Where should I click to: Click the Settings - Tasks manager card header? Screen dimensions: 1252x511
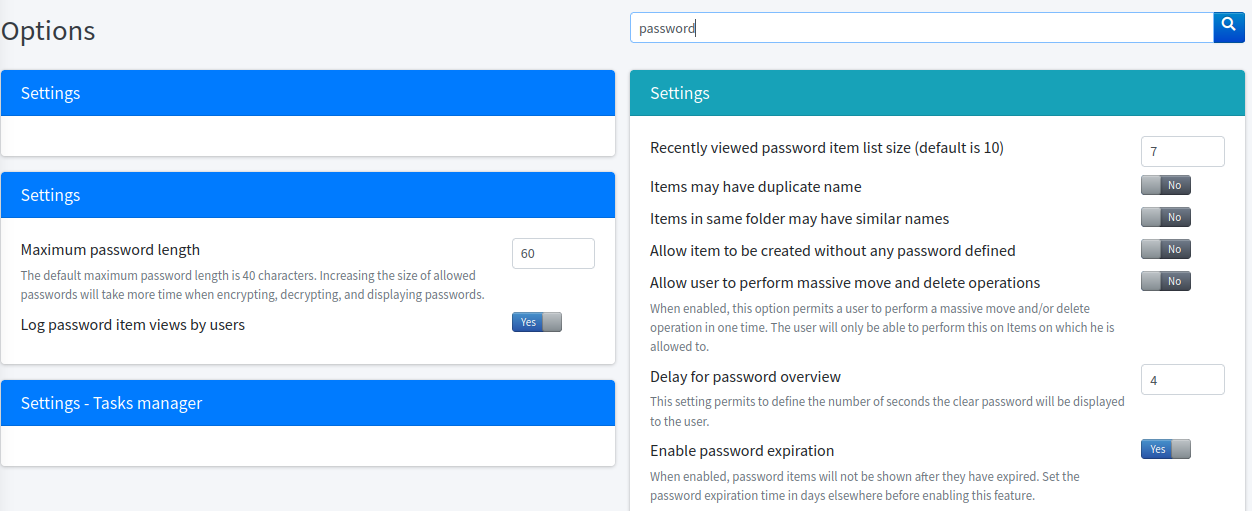click(308, 403)
